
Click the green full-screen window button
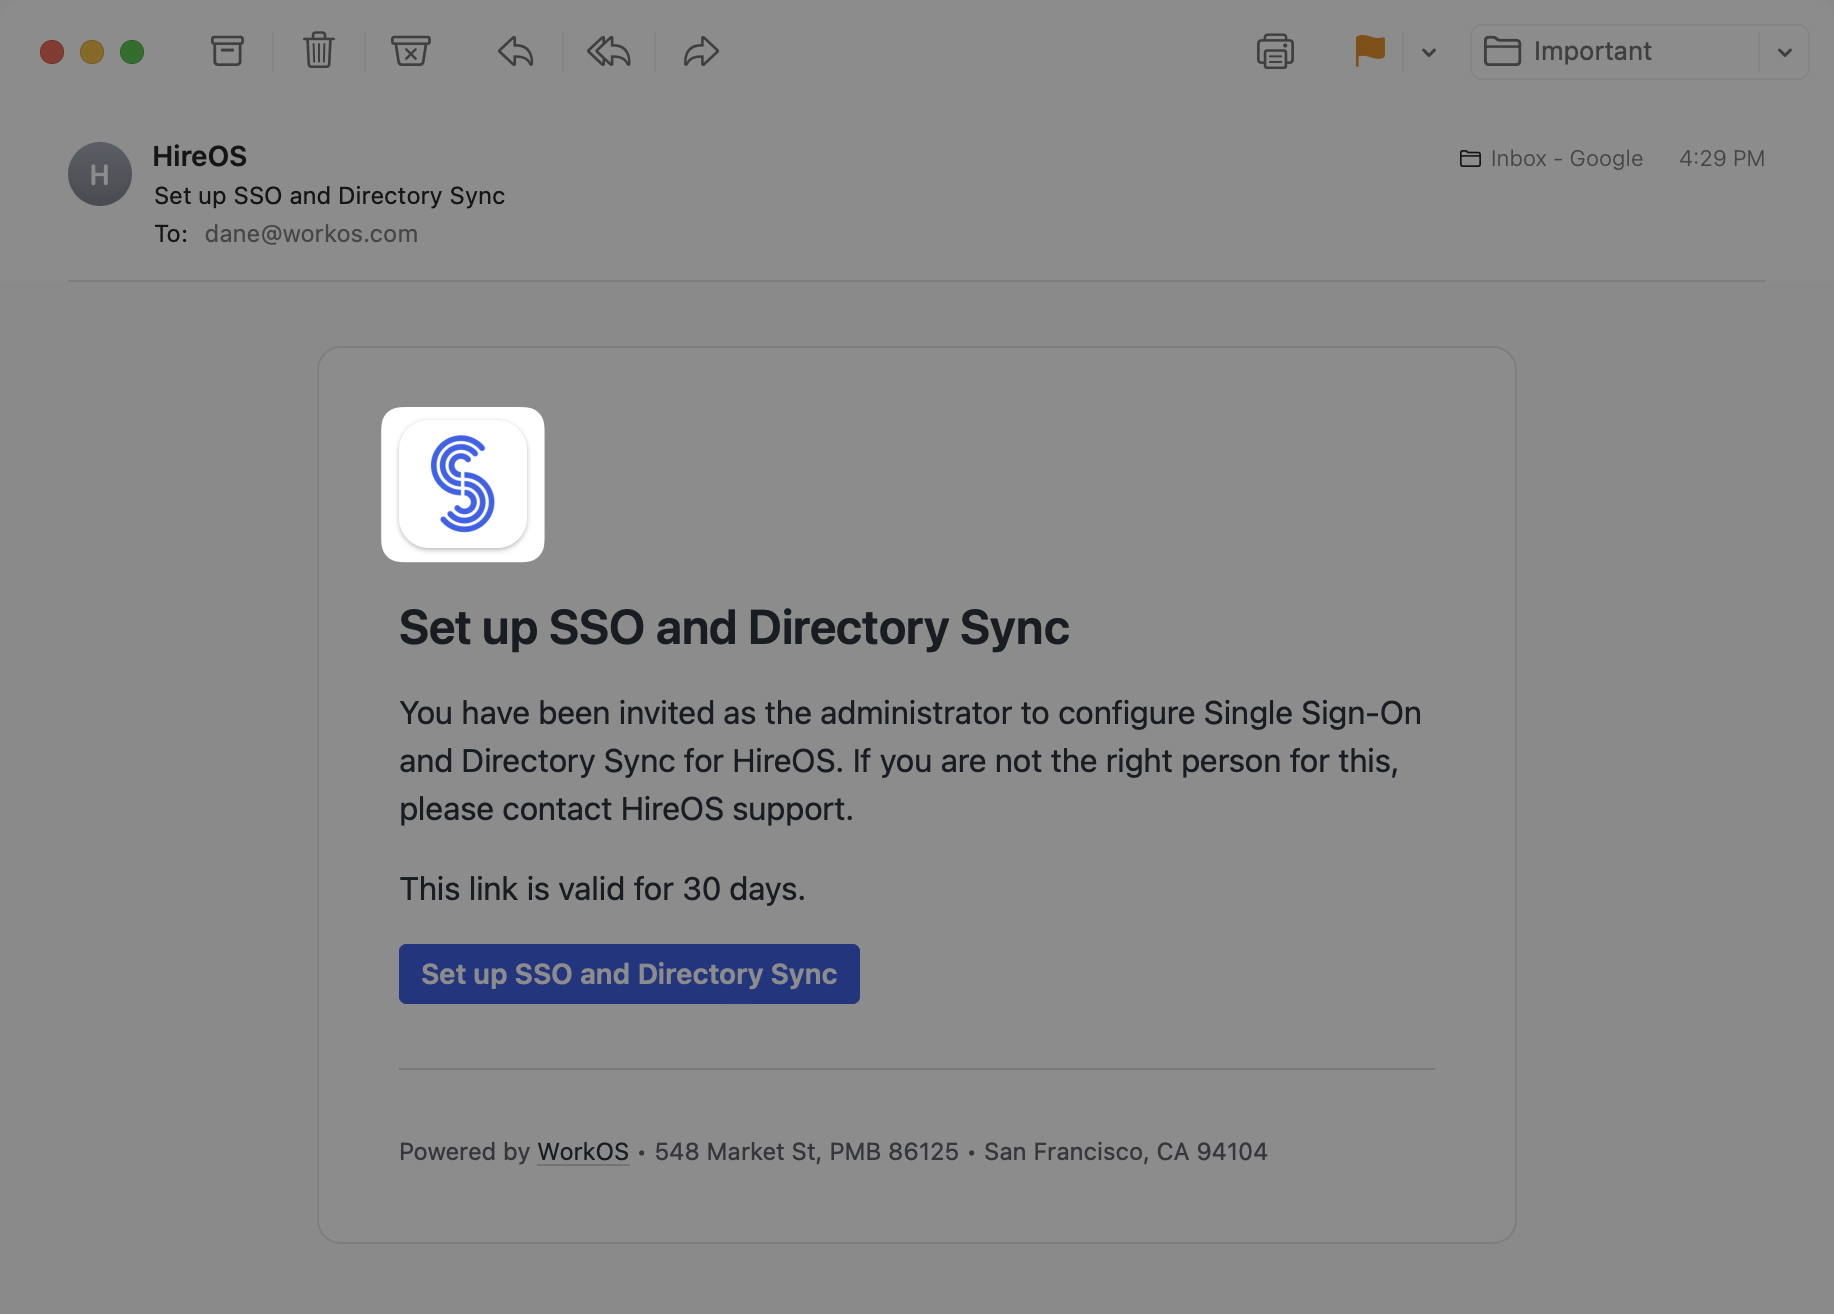click(x=132, y=52)
